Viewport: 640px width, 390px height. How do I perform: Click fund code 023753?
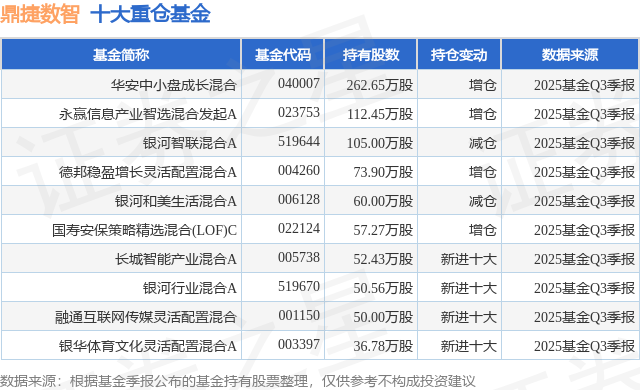299,112
